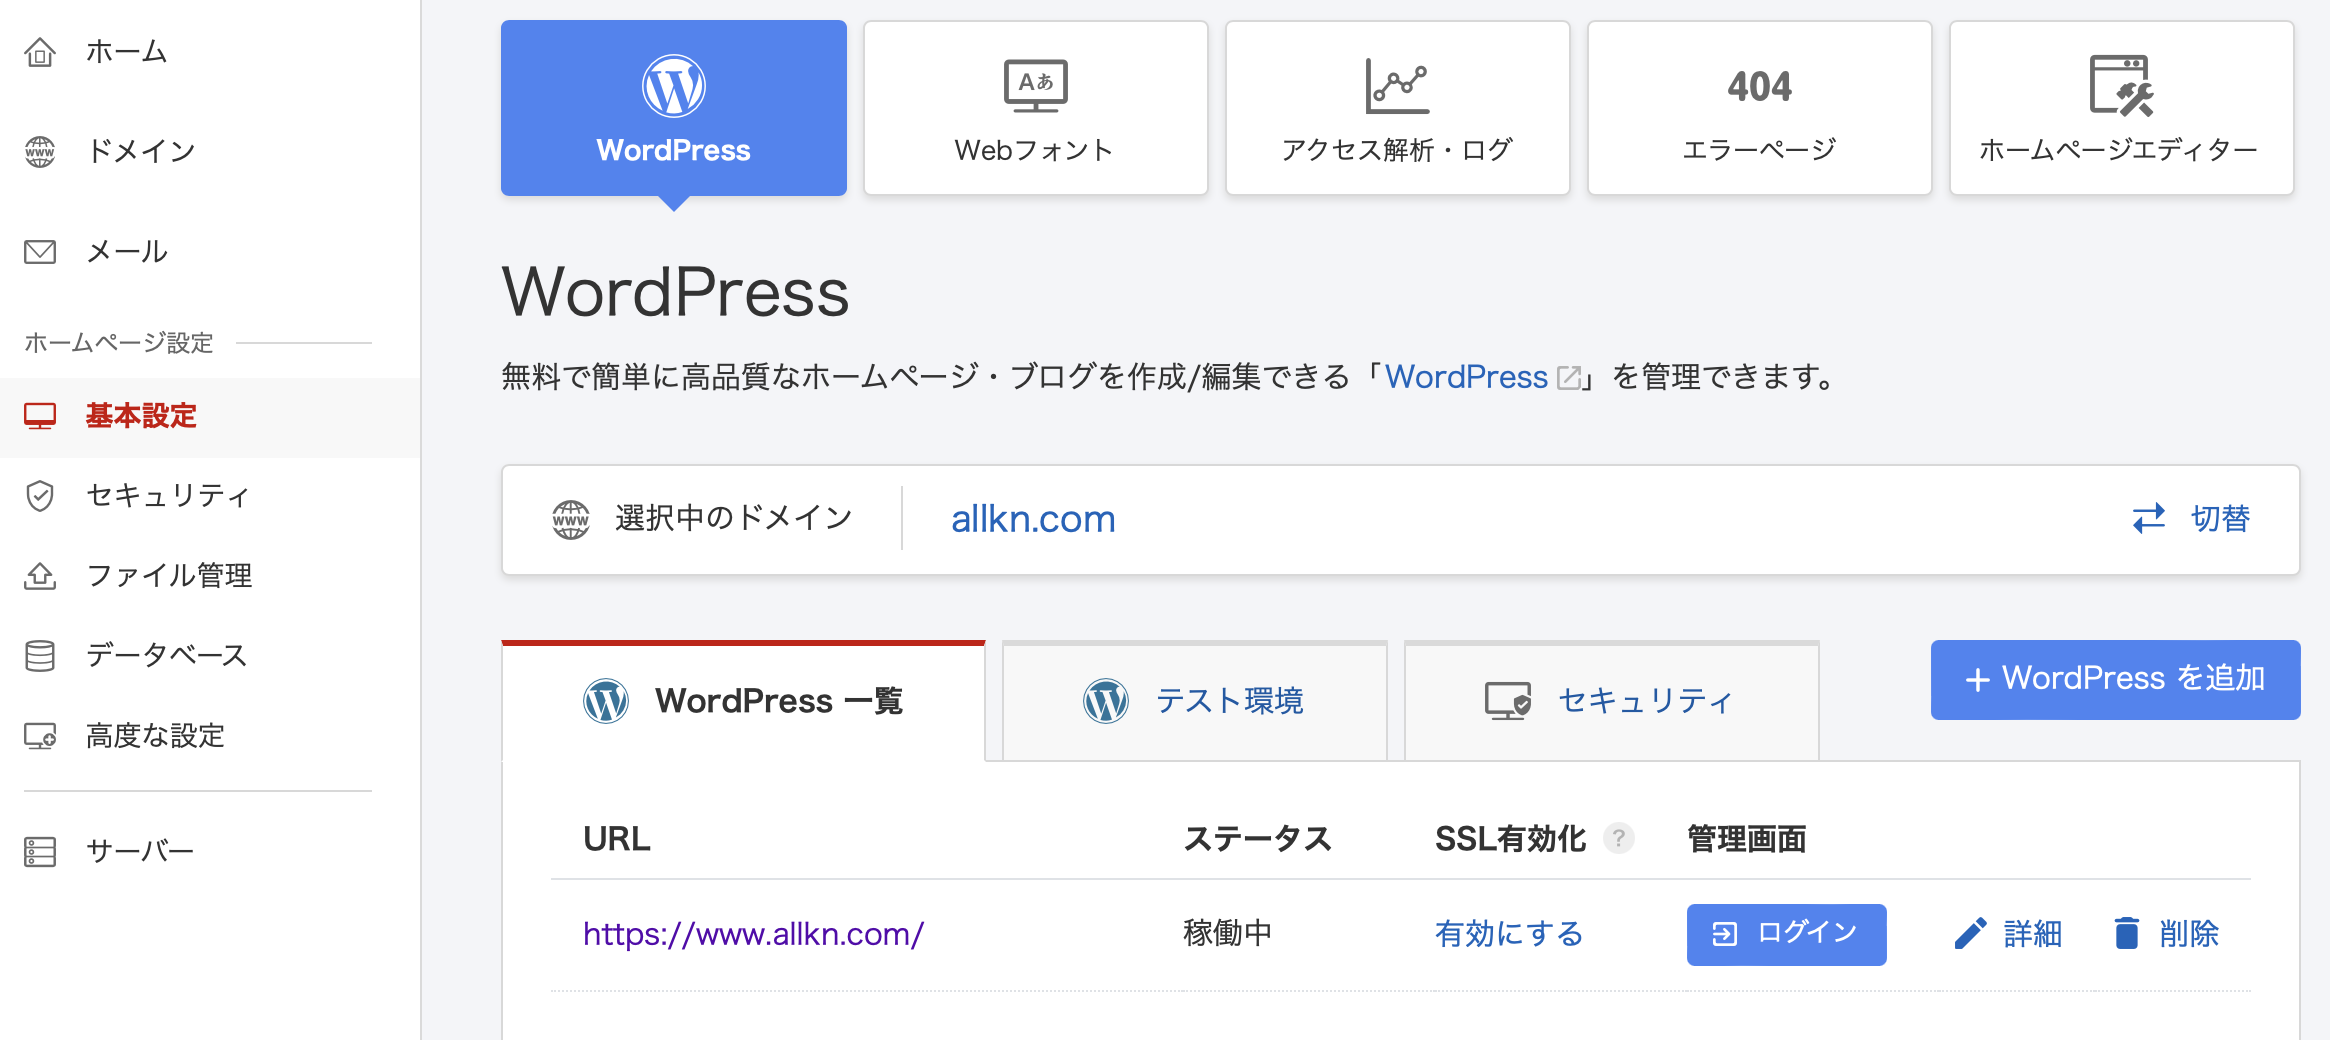Click the ステータス column header
Image resolution: width=2330 pixels, height=1040 pixels.
click(1258, 838)
